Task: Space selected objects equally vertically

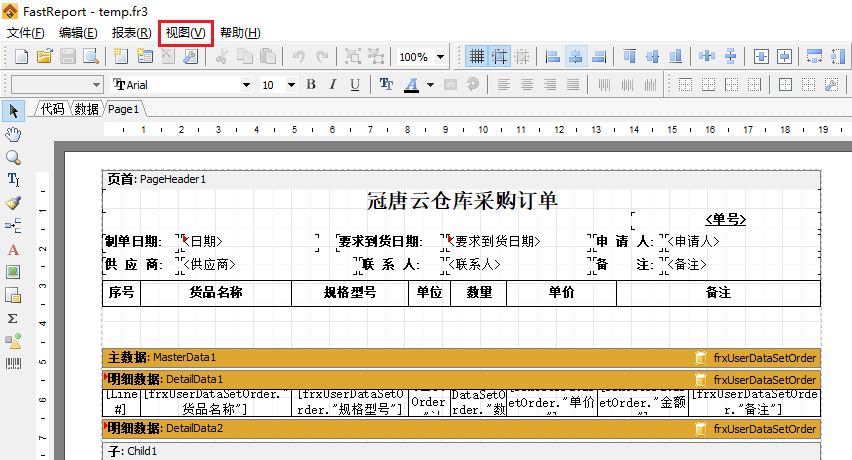Action: pyautogui.click(x=730, y=56)
